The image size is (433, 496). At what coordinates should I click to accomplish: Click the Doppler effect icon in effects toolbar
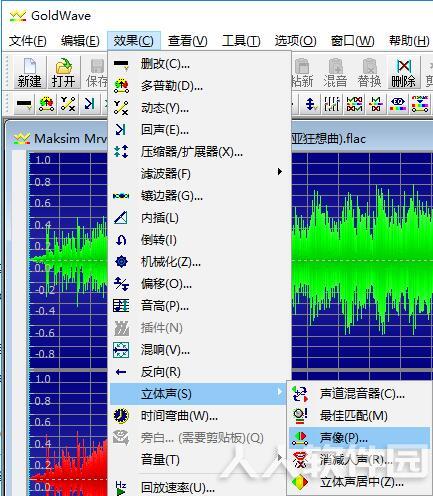click(x=47, y=104)
